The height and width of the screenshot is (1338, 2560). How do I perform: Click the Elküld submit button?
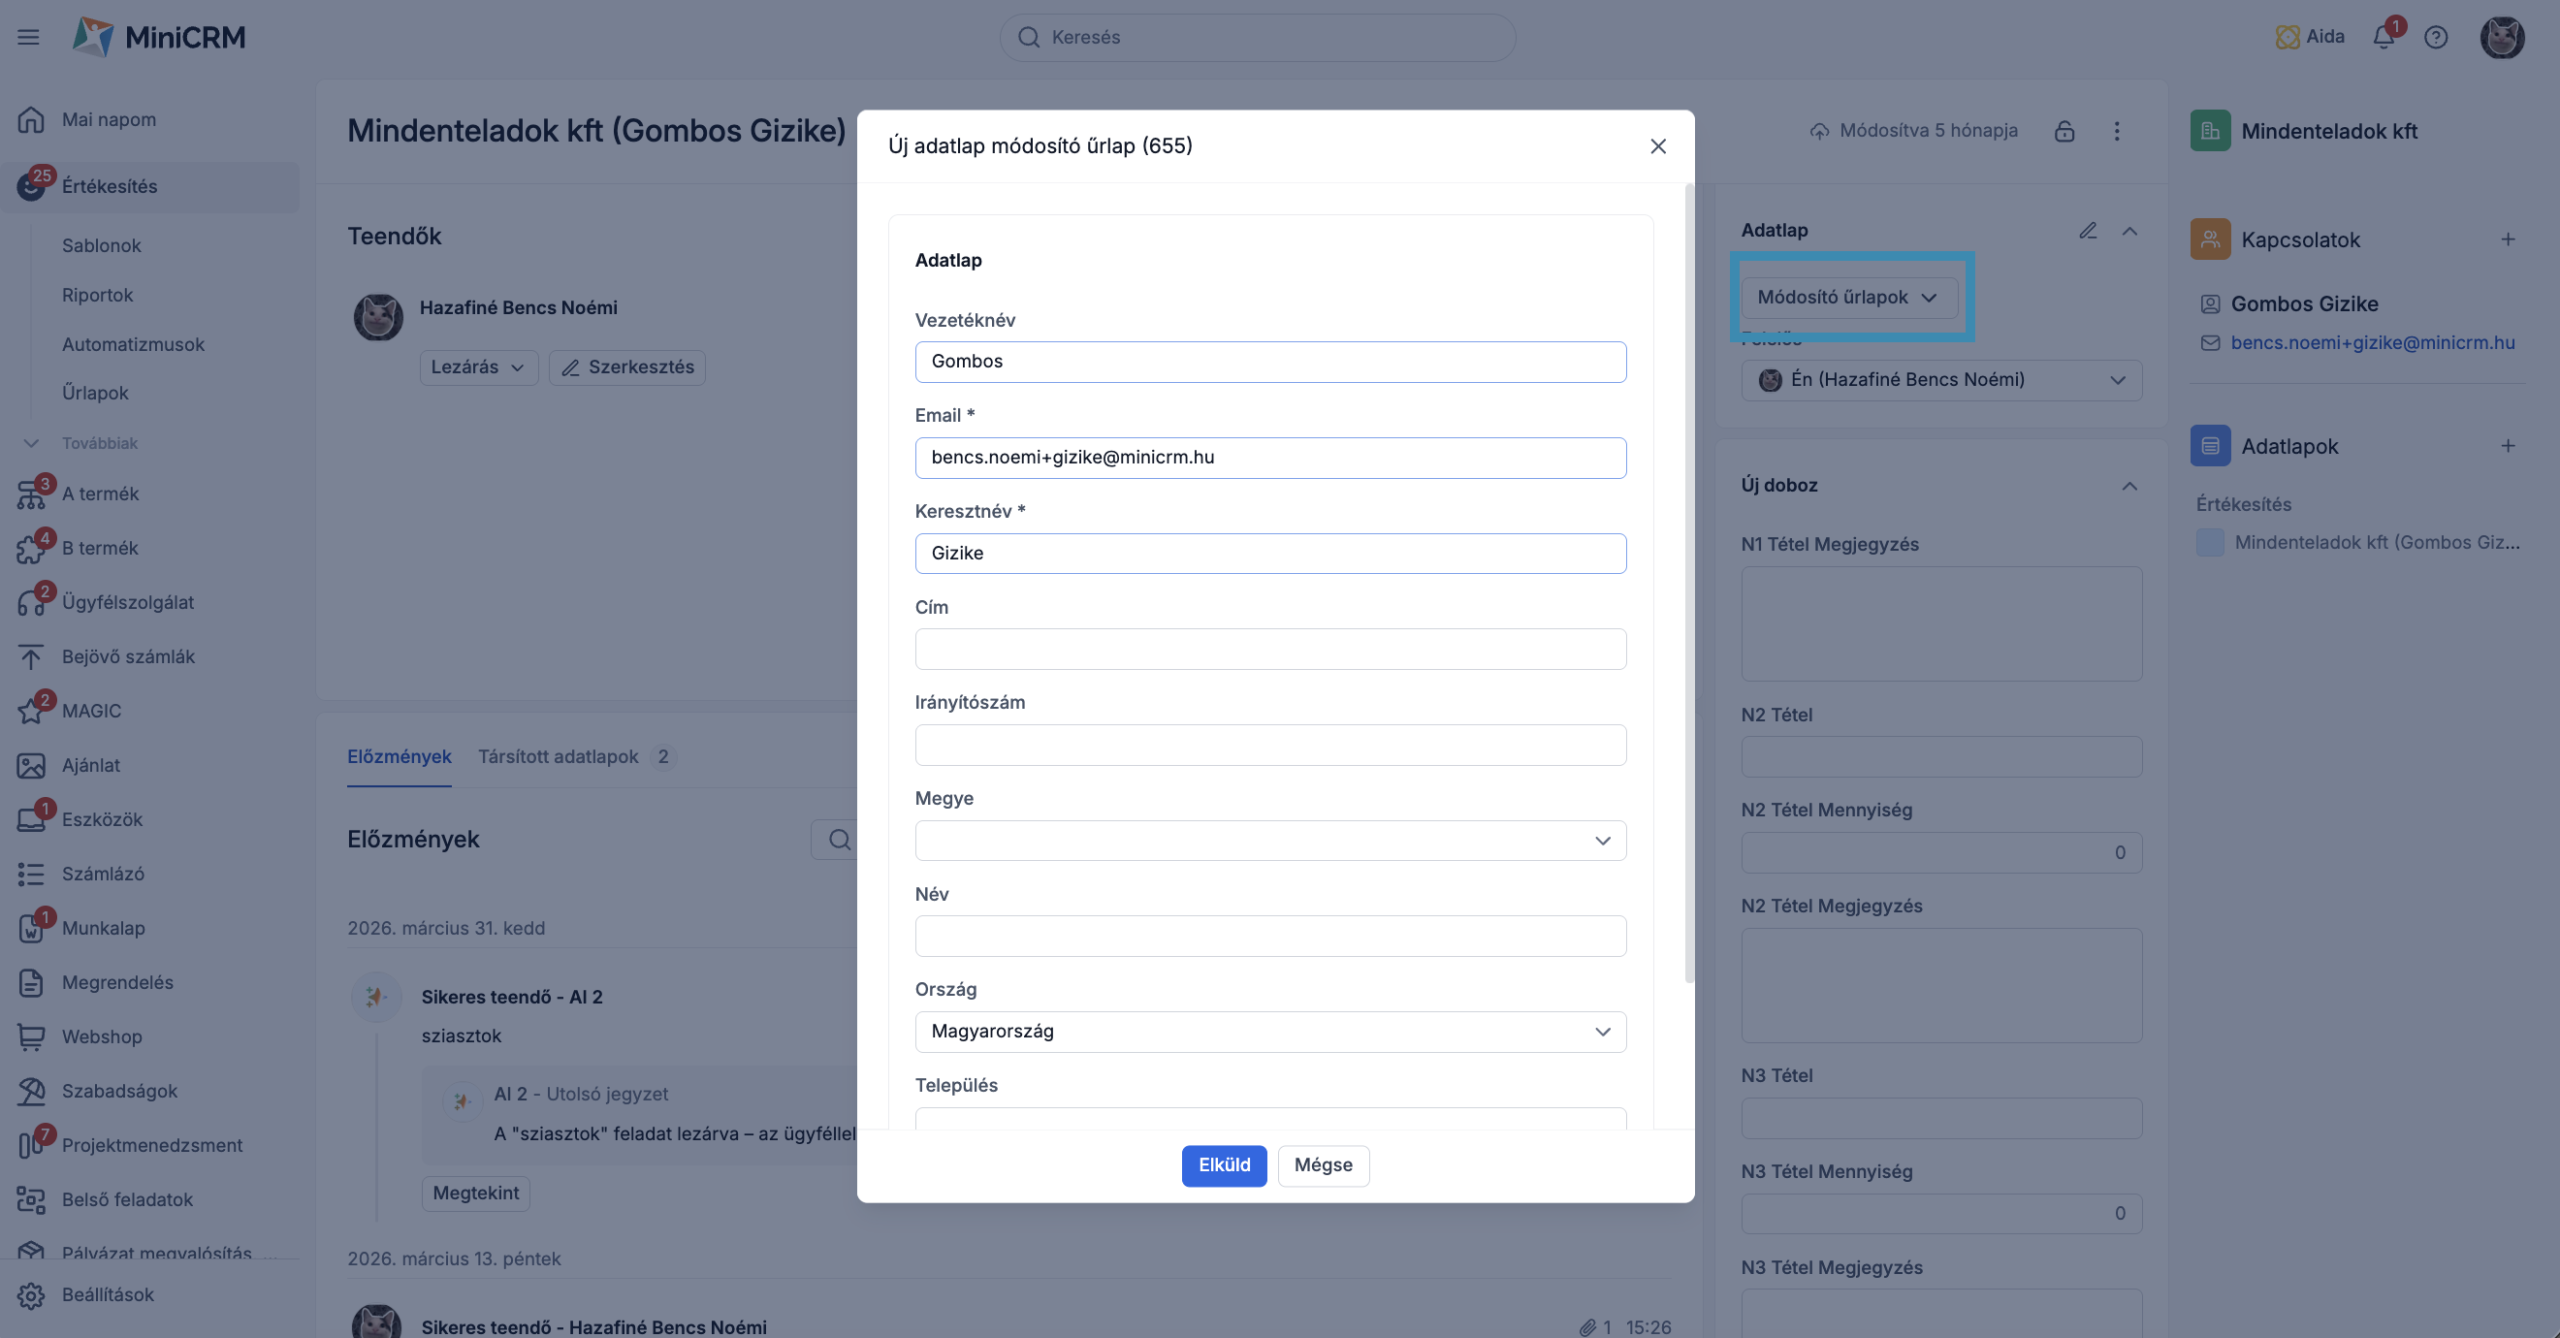(1224, 1166)
